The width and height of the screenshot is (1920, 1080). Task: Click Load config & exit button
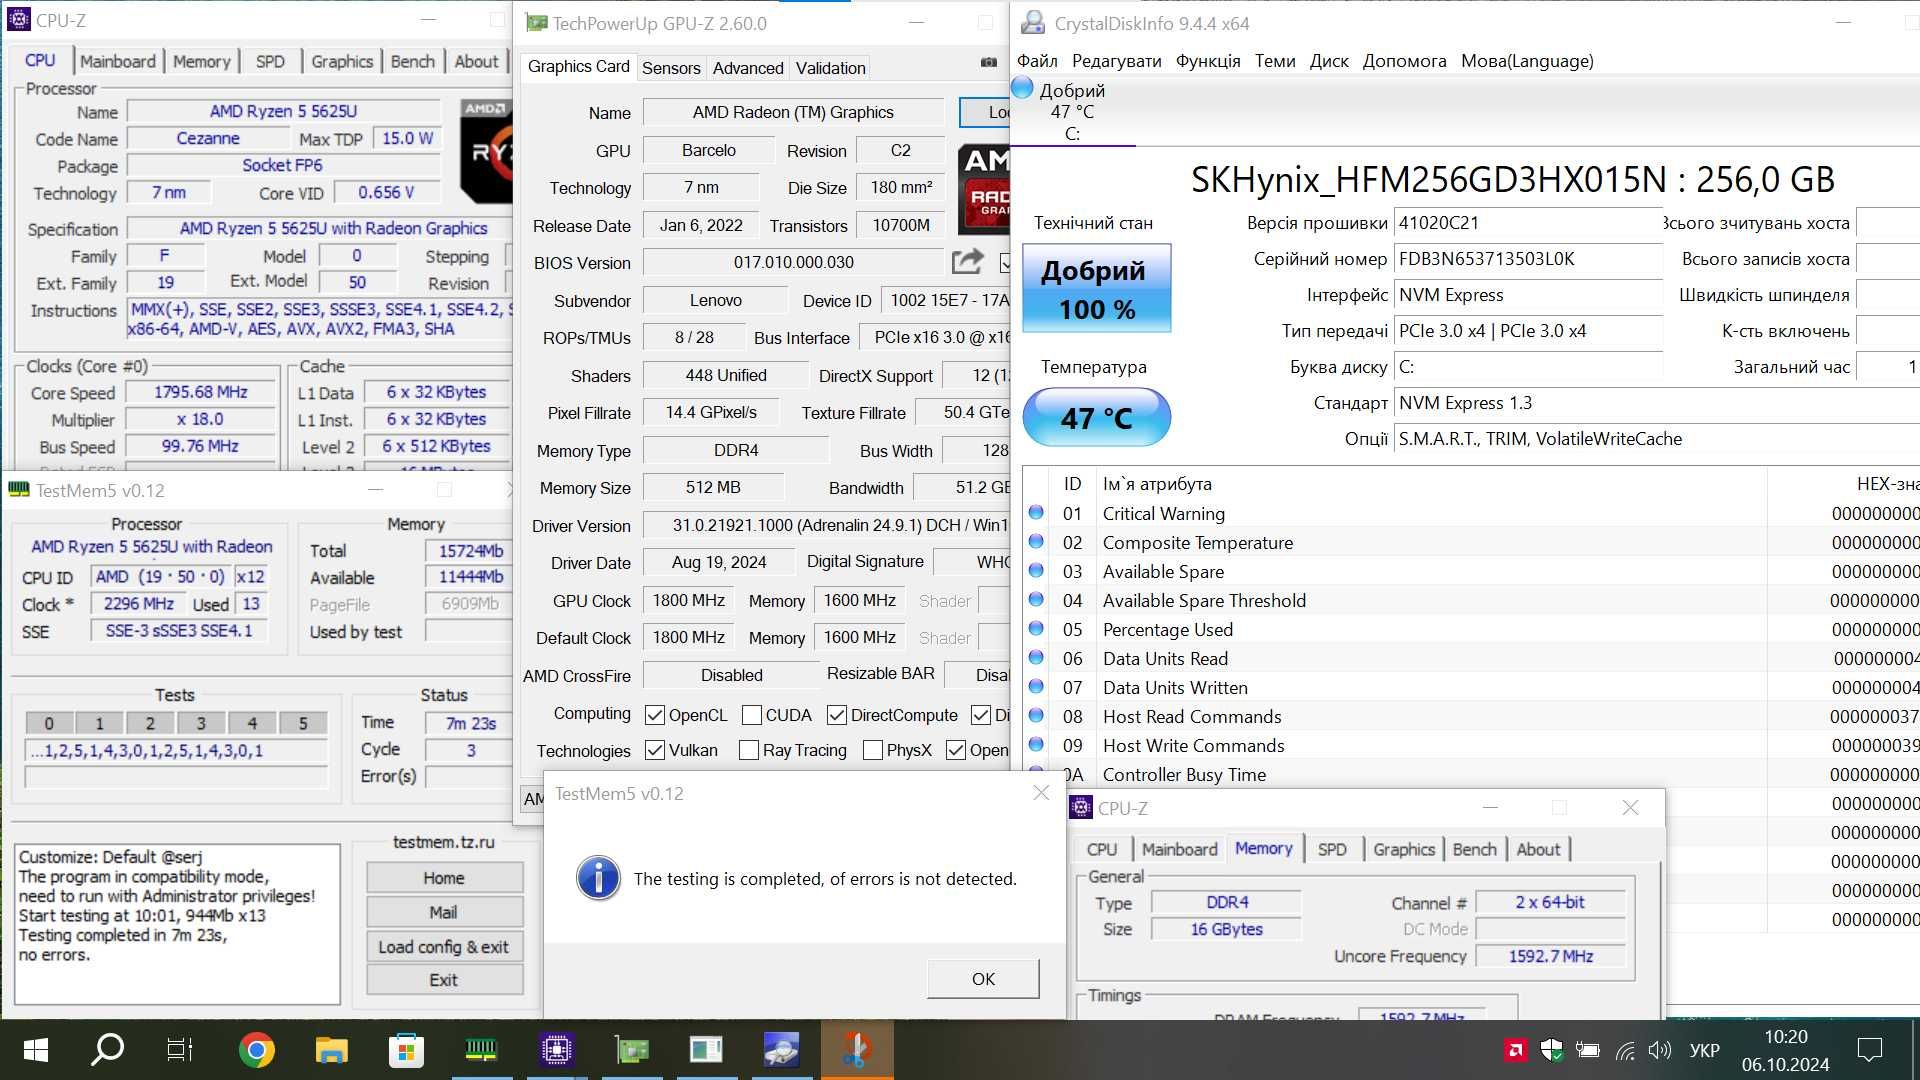tap(444, 946)
